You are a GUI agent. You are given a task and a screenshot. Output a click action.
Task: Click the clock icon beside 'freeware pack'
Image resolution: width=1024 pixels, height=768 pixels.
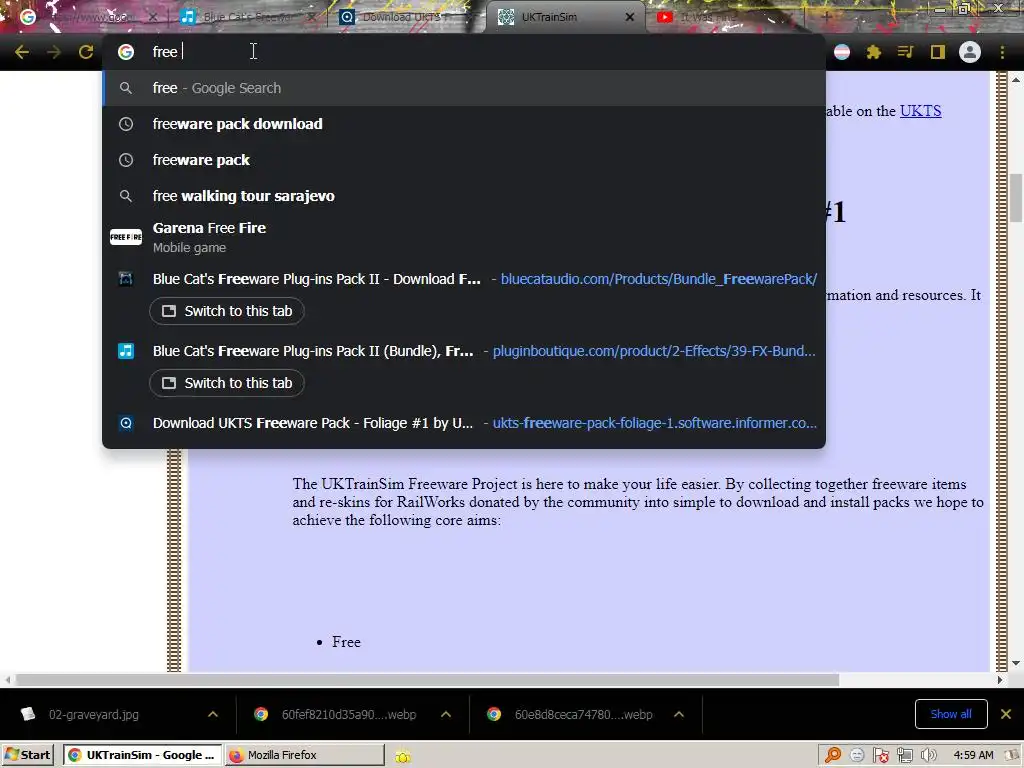(x=126, y=160)
